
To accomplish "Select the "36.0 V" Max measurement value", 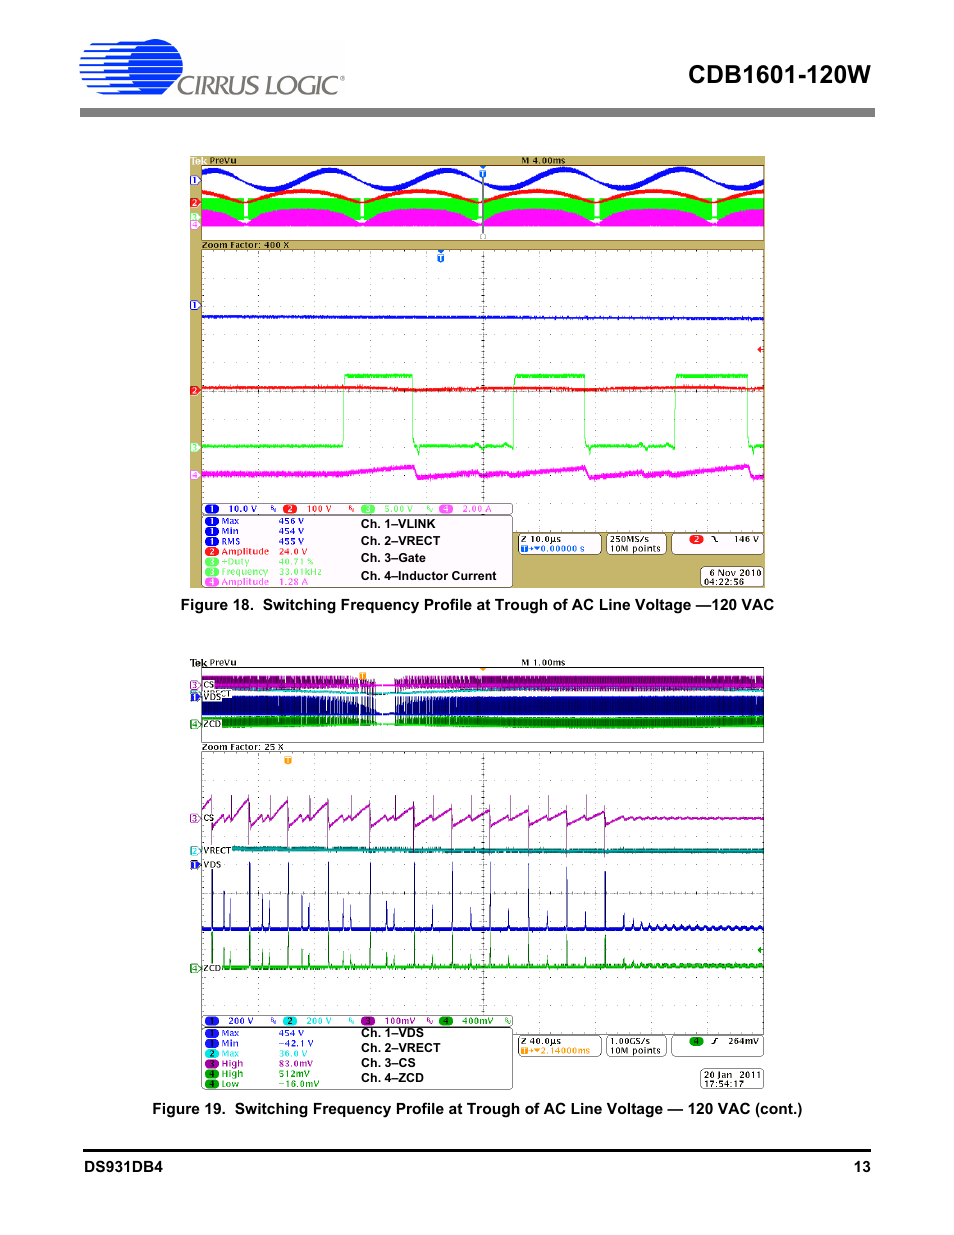I will [x=293, y=1053].
